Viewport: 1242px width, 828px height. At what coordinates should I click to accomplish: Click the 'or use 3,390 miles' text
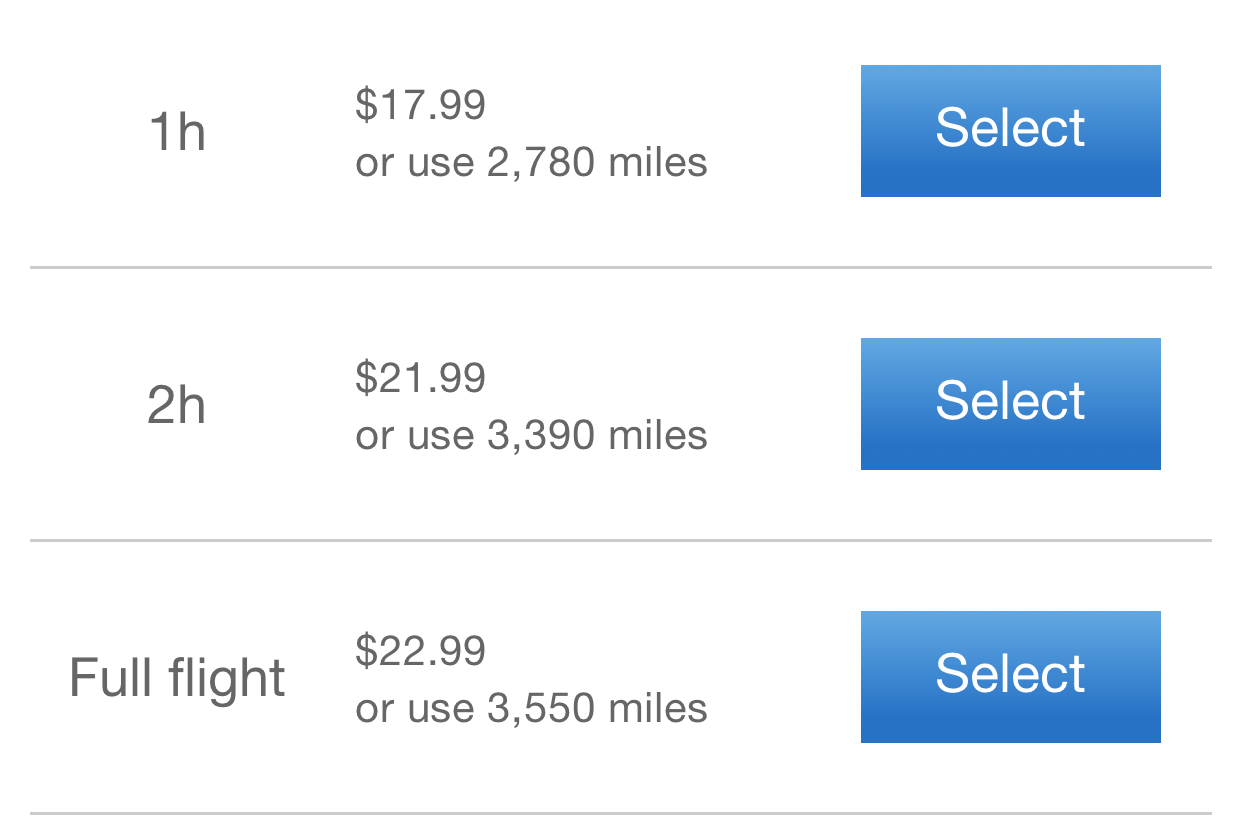(x=531, y=435)
